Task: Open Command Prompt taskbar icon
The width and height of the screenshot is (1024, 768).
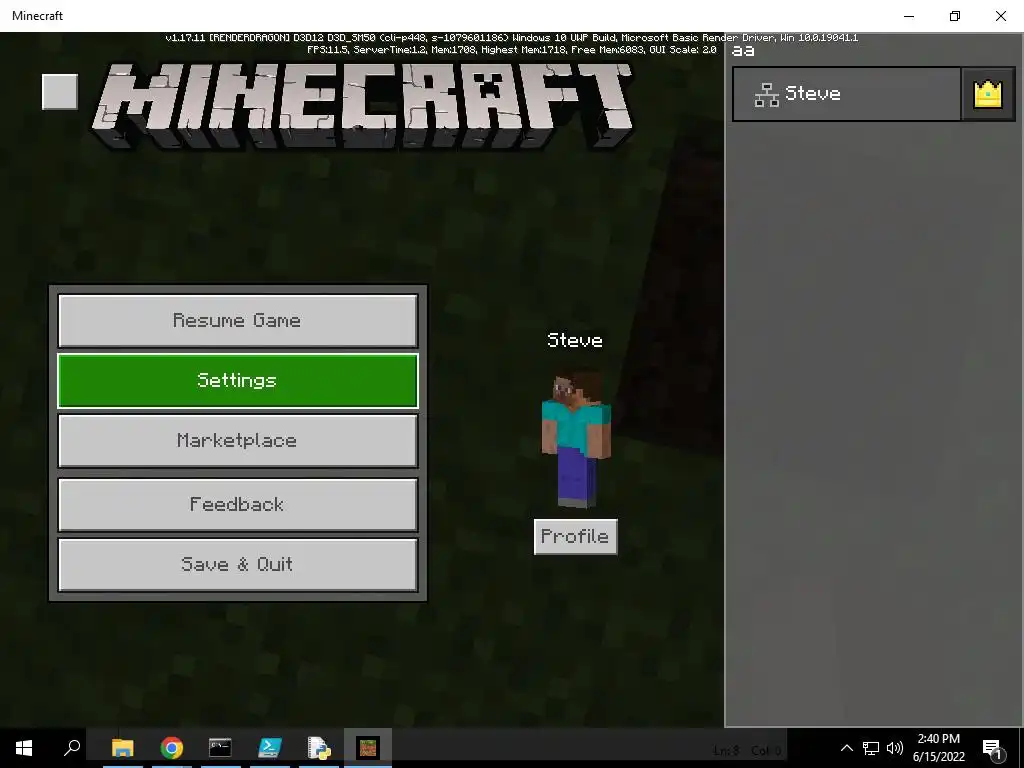Action: (220, 748)
